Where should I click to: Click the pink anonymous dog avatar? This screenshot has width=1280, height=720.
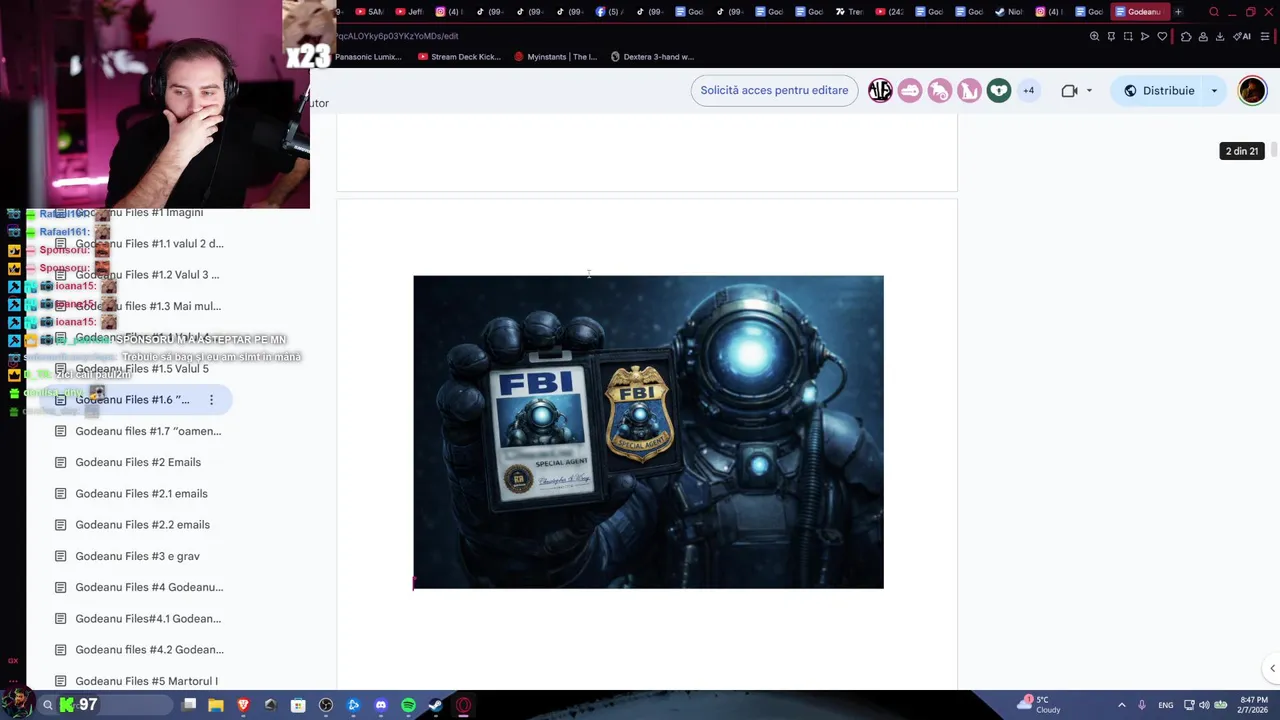coord(969,90)
